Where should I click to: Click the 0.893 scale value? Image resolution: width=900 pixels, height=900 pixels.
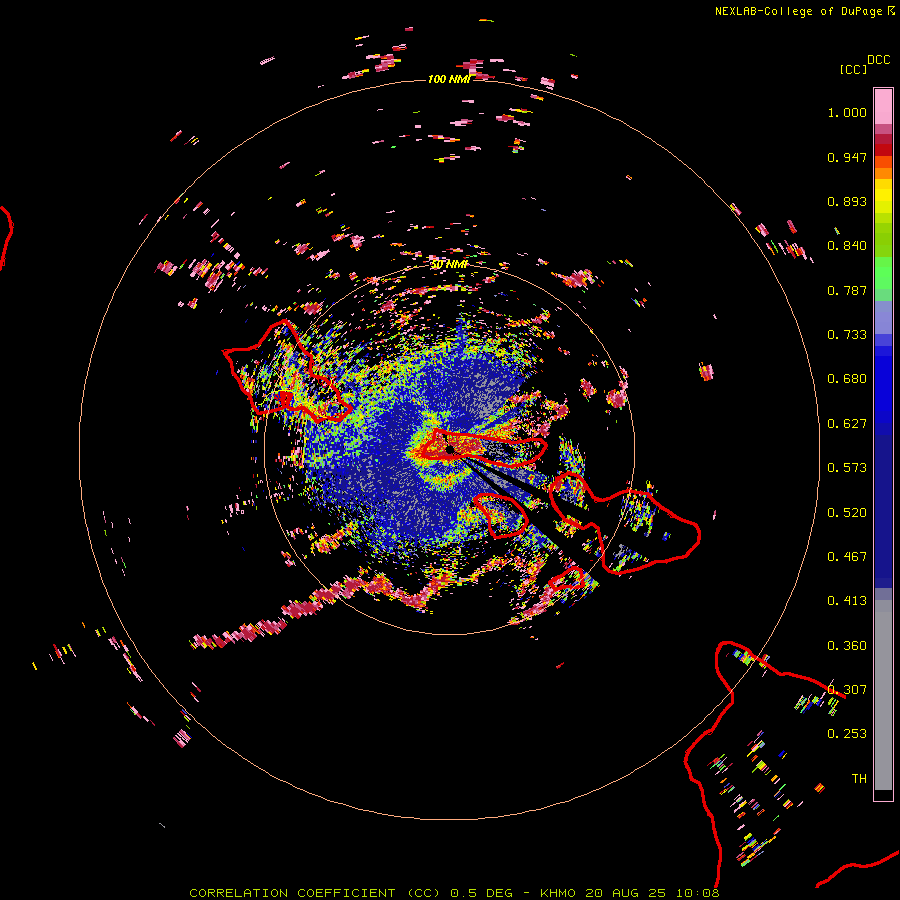click(x=847, y=201)
